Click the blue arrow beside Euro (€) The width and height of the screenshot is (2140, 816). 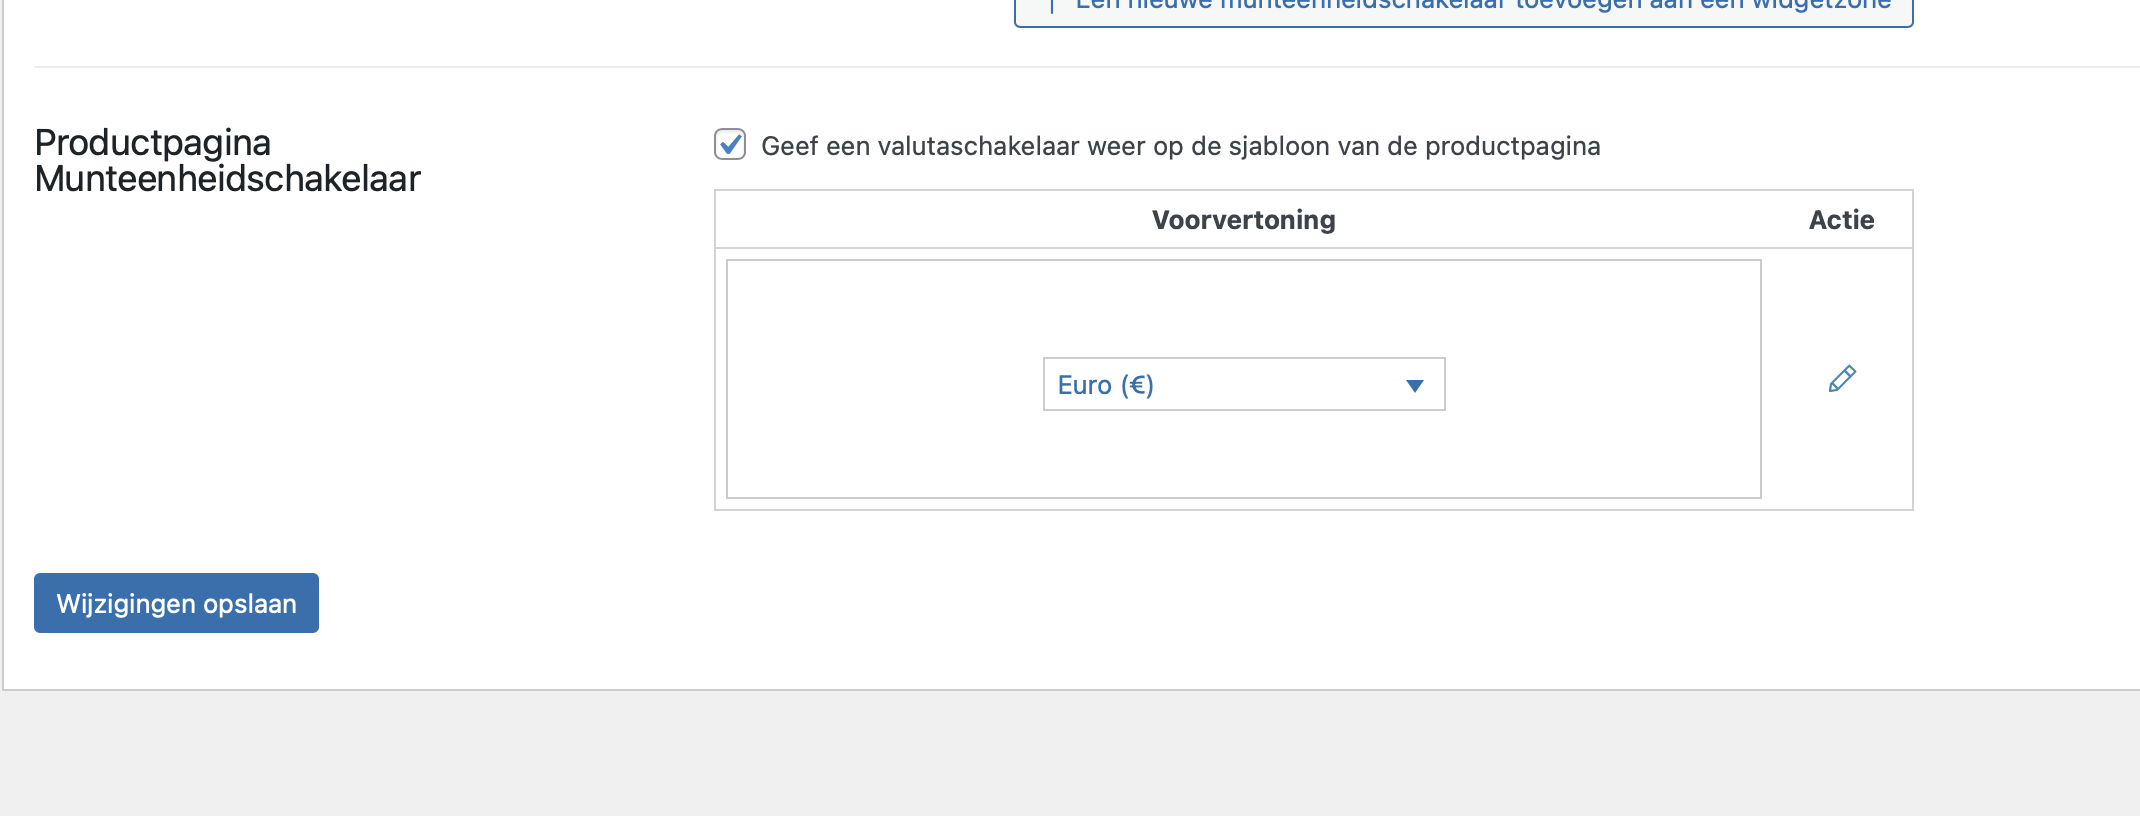click(x=1414, y=386)
